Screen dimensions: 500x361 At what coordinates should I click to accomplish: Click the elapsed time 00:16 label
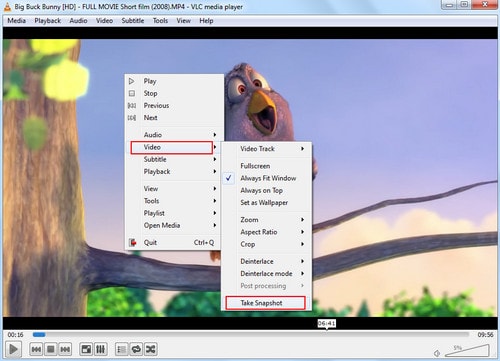tap(15, 334)
